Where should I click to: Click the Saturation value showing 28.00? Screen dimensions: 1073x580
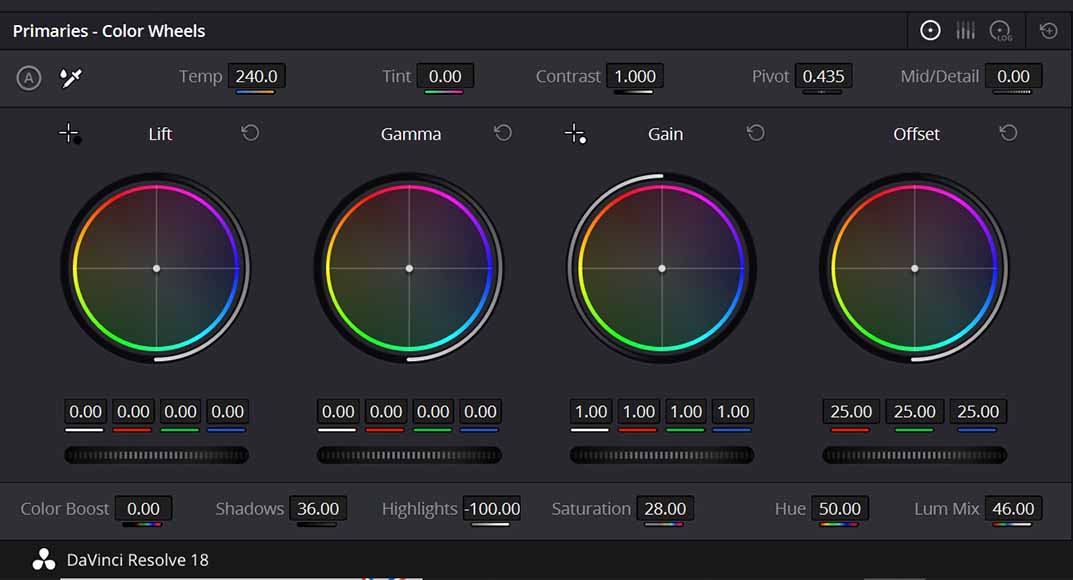[665, 508]
